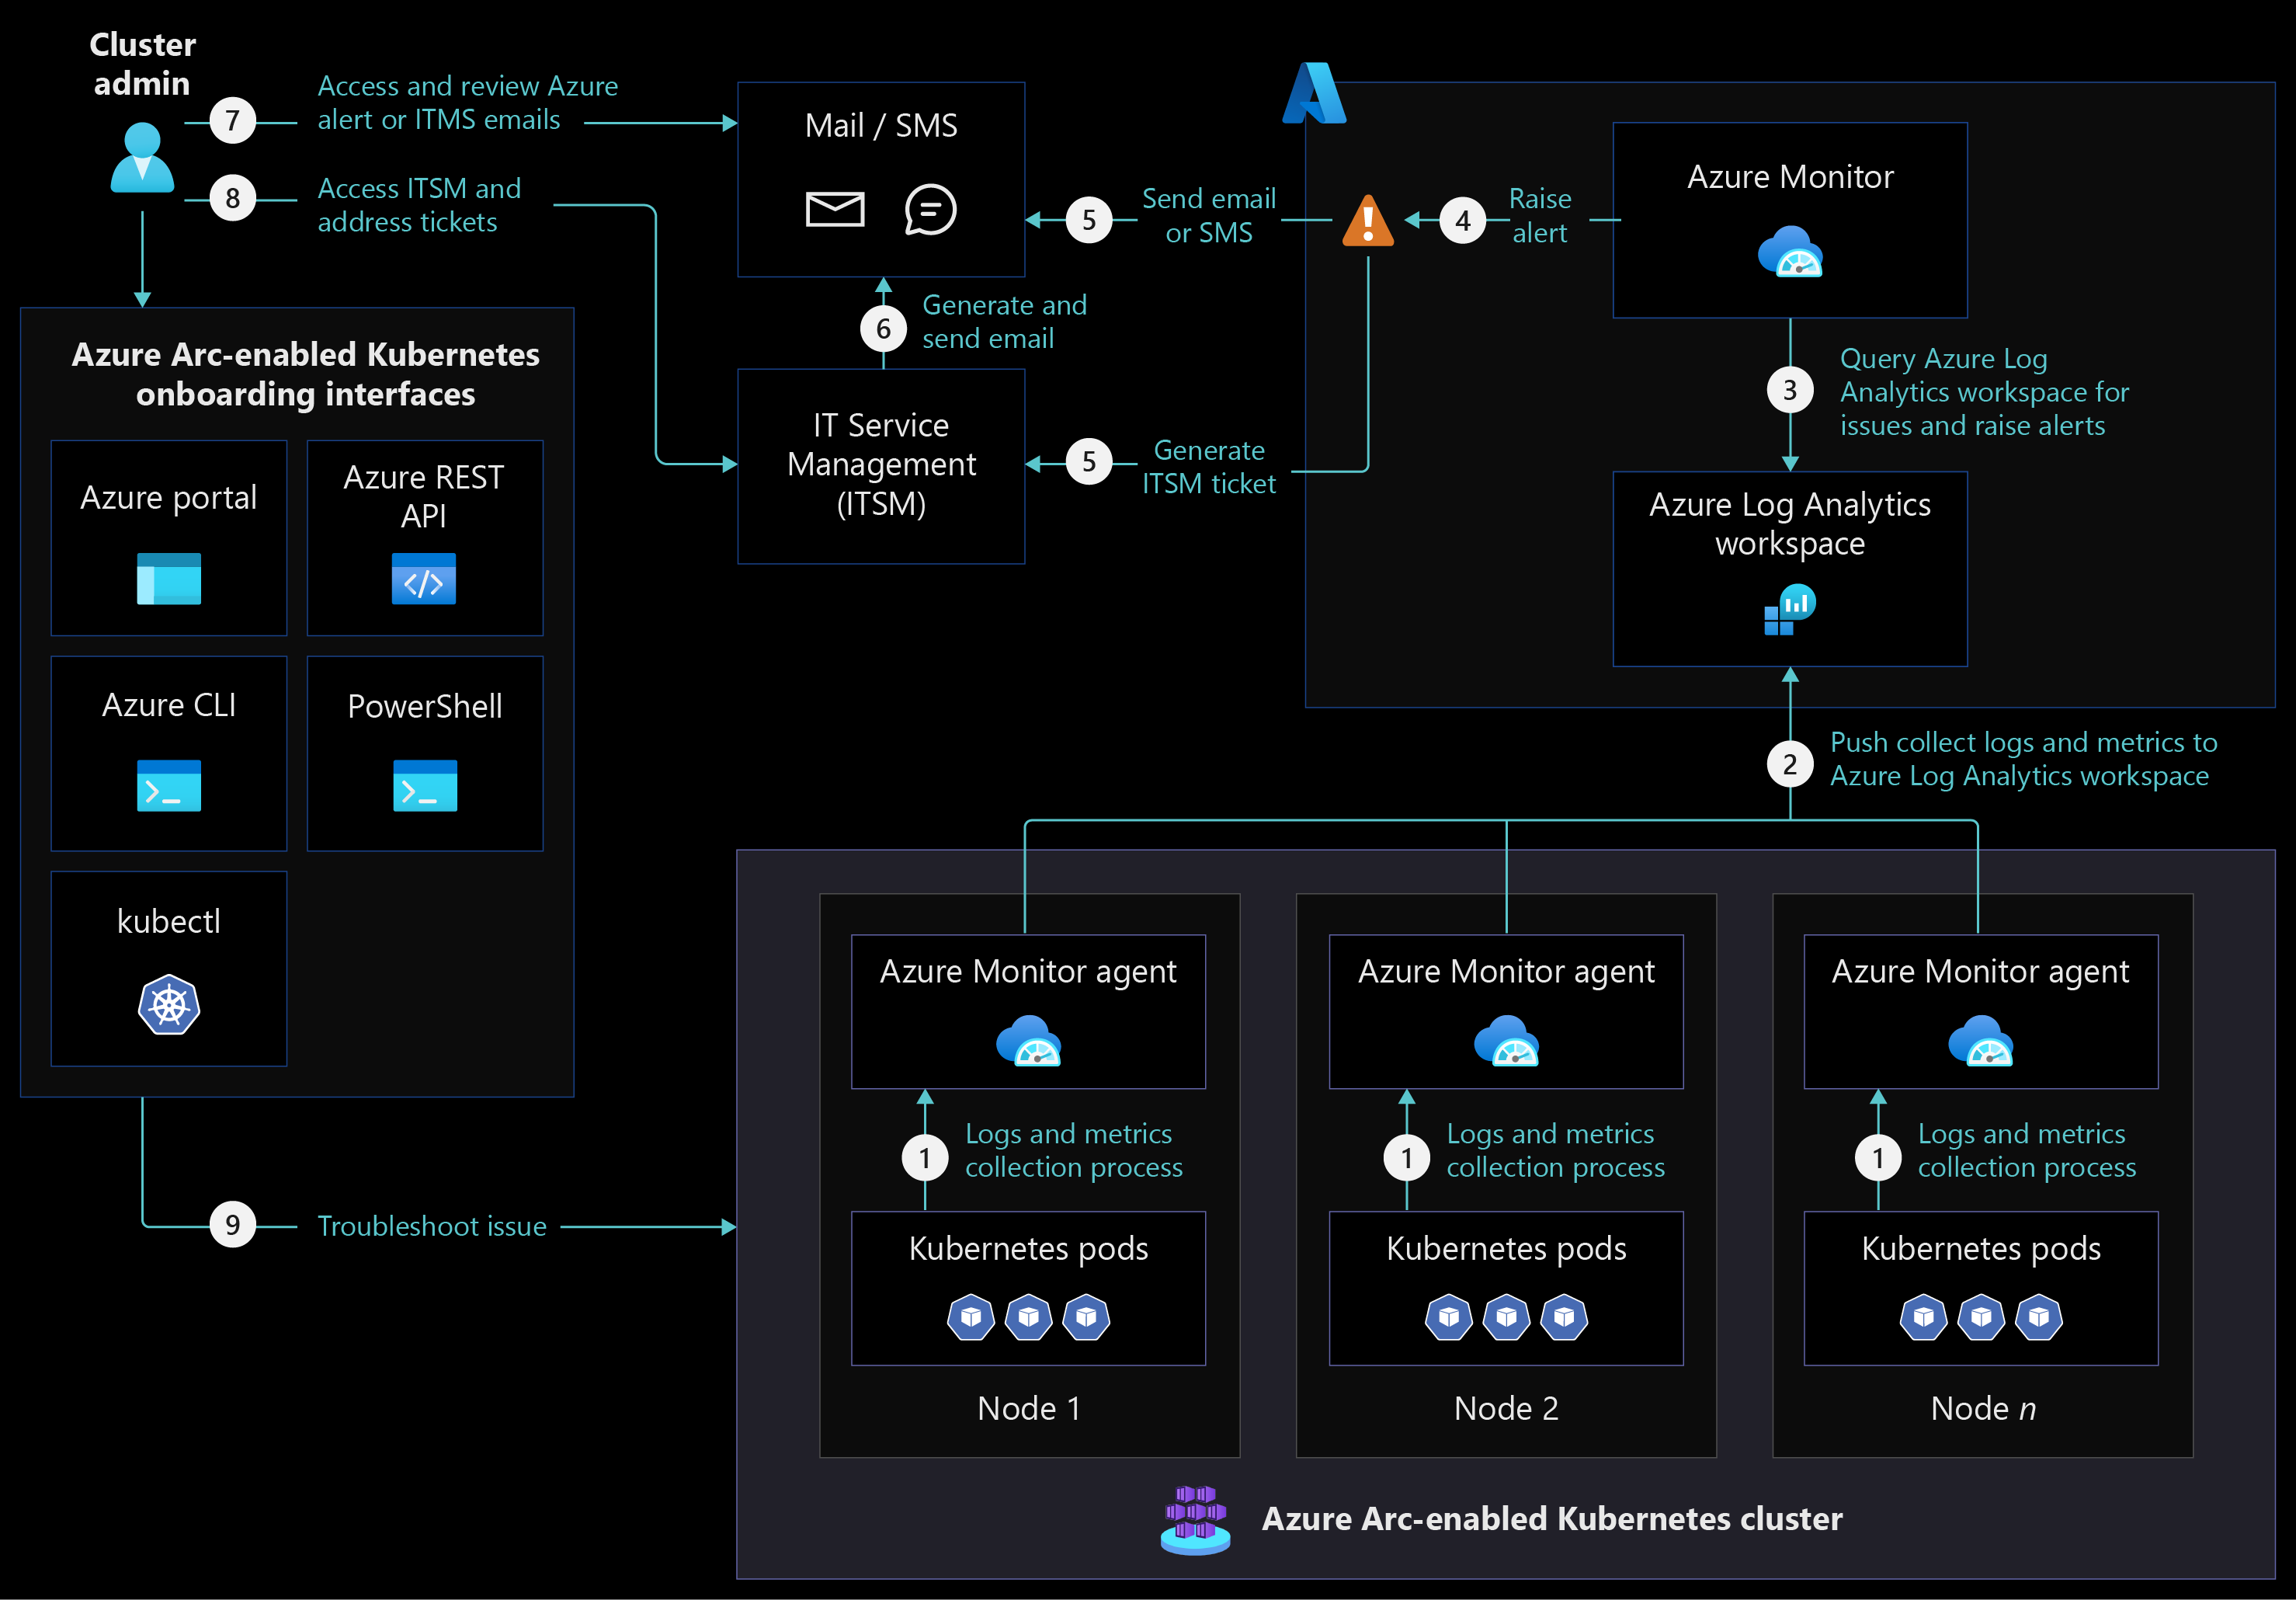The height and width of the screenshot is (1600, 2296).
Task: Select the IT Service Management (ITSM) label
Action: click(x=881, y=465)
